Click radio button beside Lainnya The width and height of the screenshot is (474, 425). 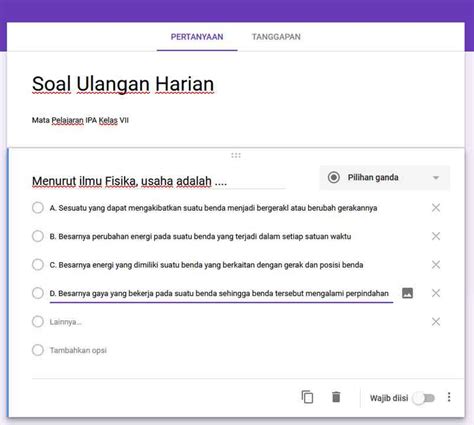click(x=38, y=322)
